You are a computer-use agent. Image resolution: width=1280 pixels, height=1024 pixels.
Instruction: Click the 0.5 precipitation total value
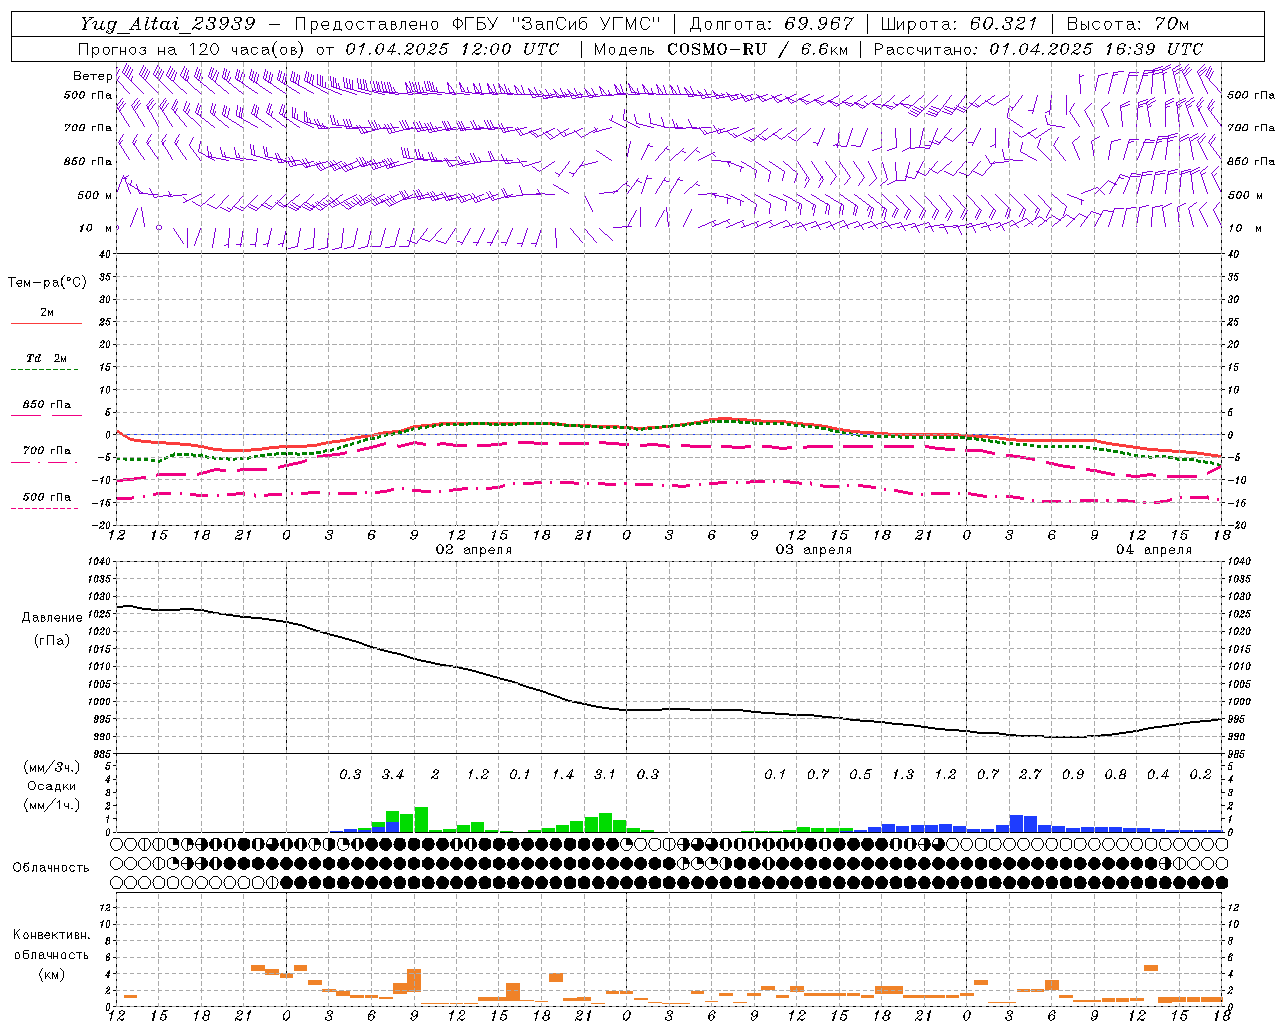coord(860,774)
